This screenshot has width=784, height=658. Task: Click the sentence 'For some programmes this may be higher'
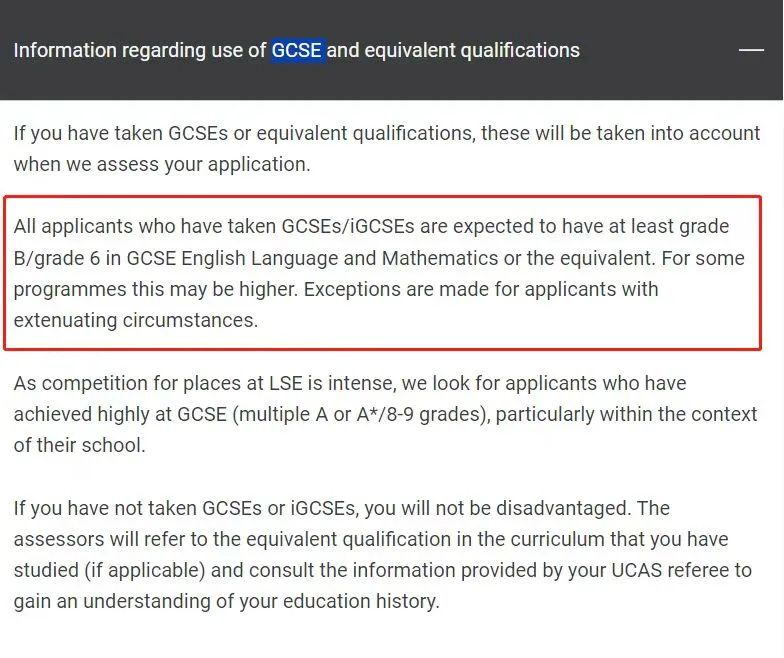379,274
